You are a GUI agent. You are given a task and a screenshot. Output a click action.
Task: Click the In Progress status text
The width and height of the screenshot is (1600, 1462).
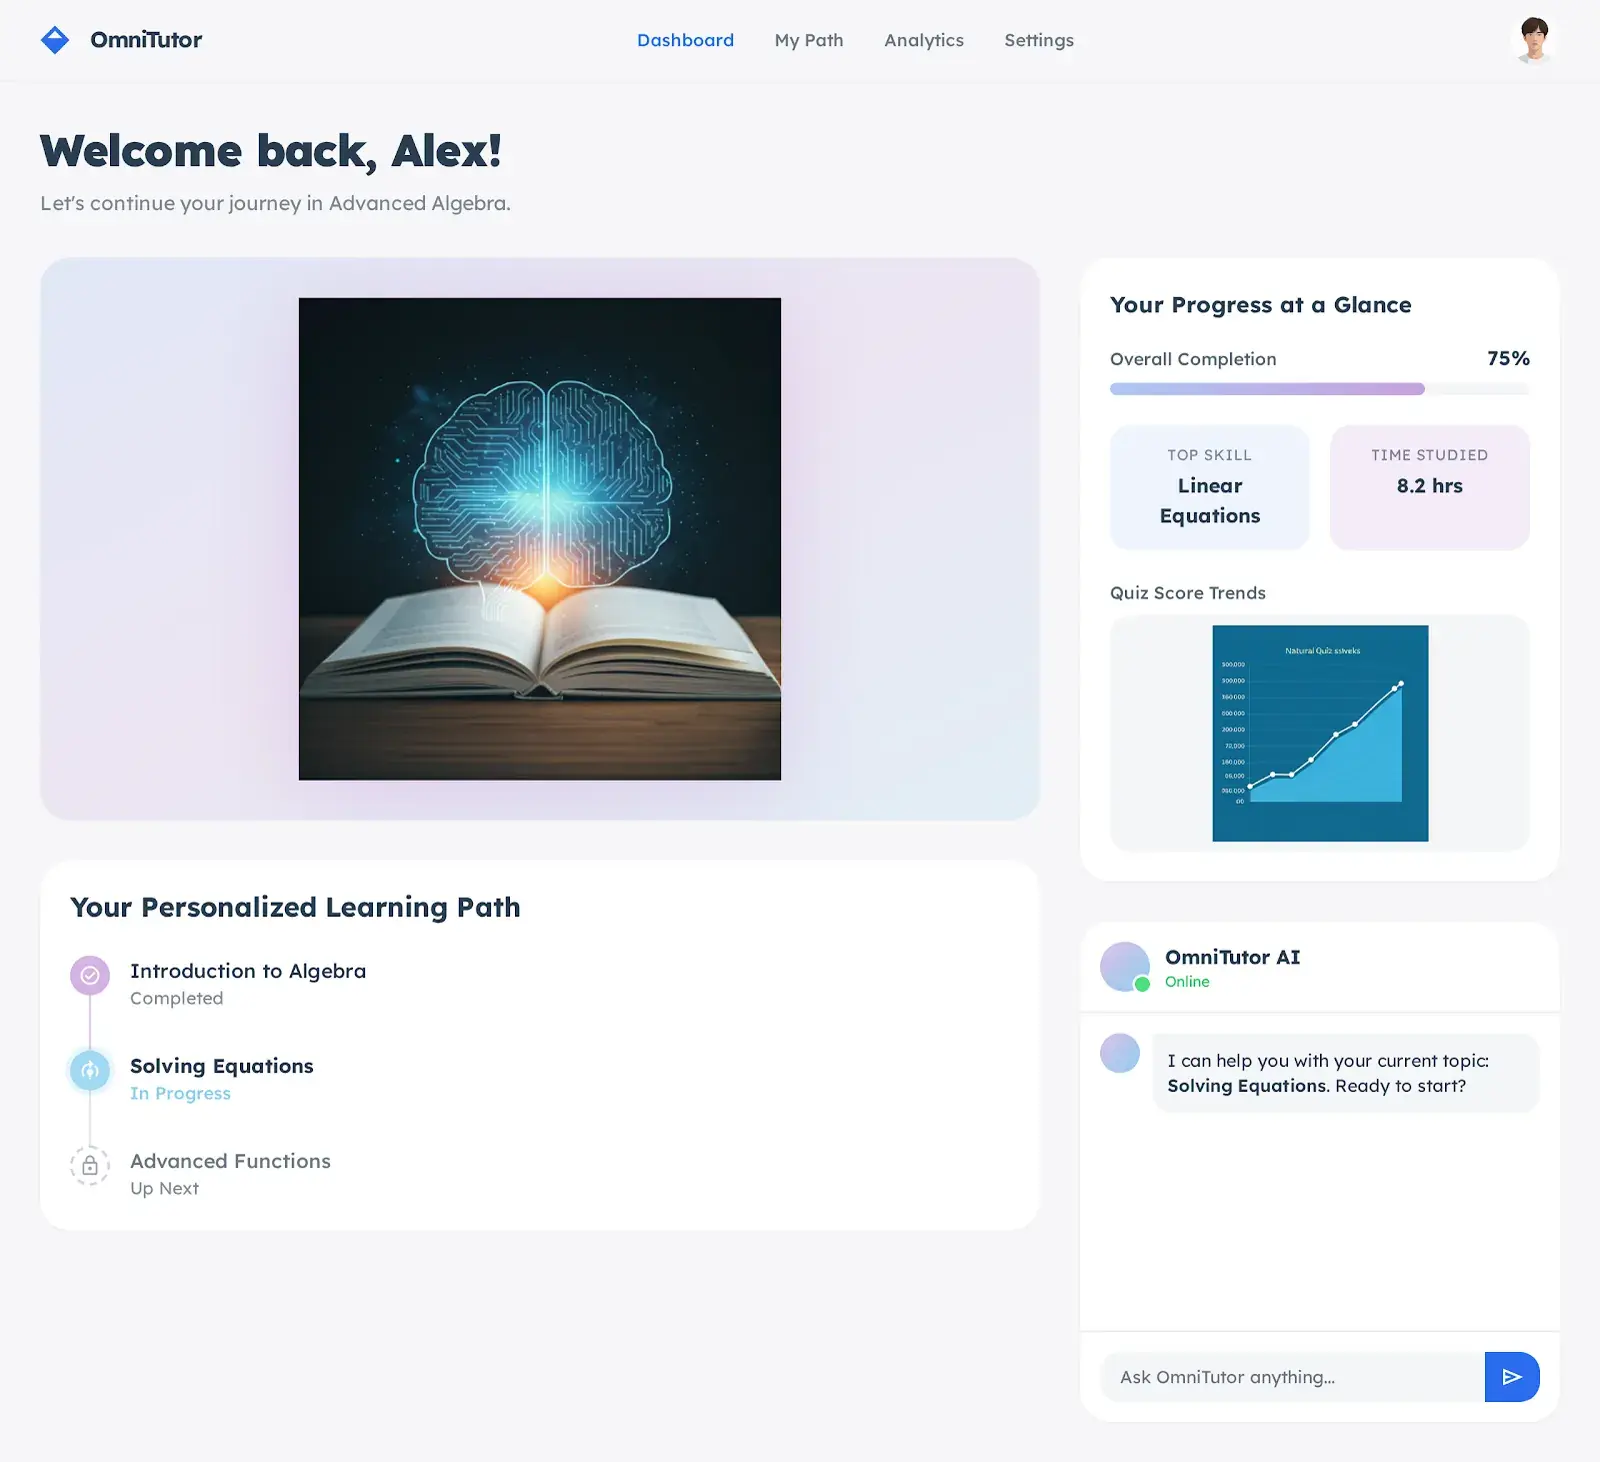pos(180,1093)
